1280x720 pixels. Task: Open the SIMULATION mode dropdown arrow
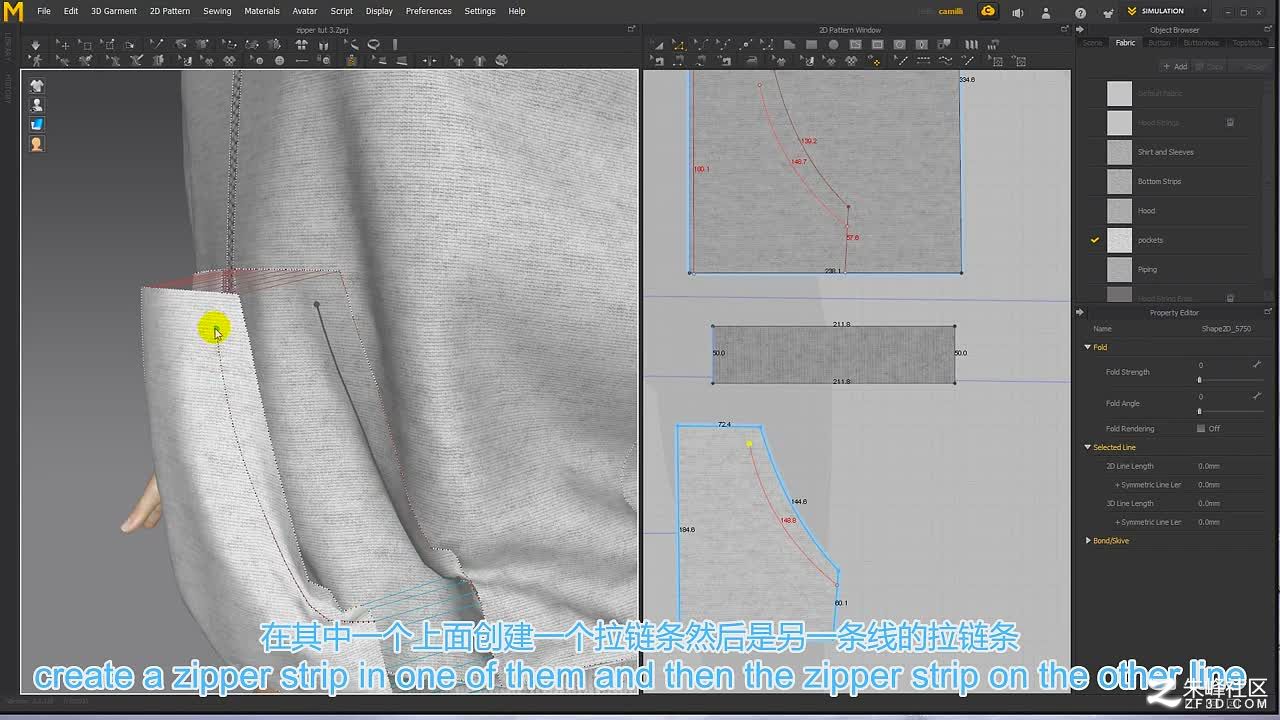point(1204,11)
